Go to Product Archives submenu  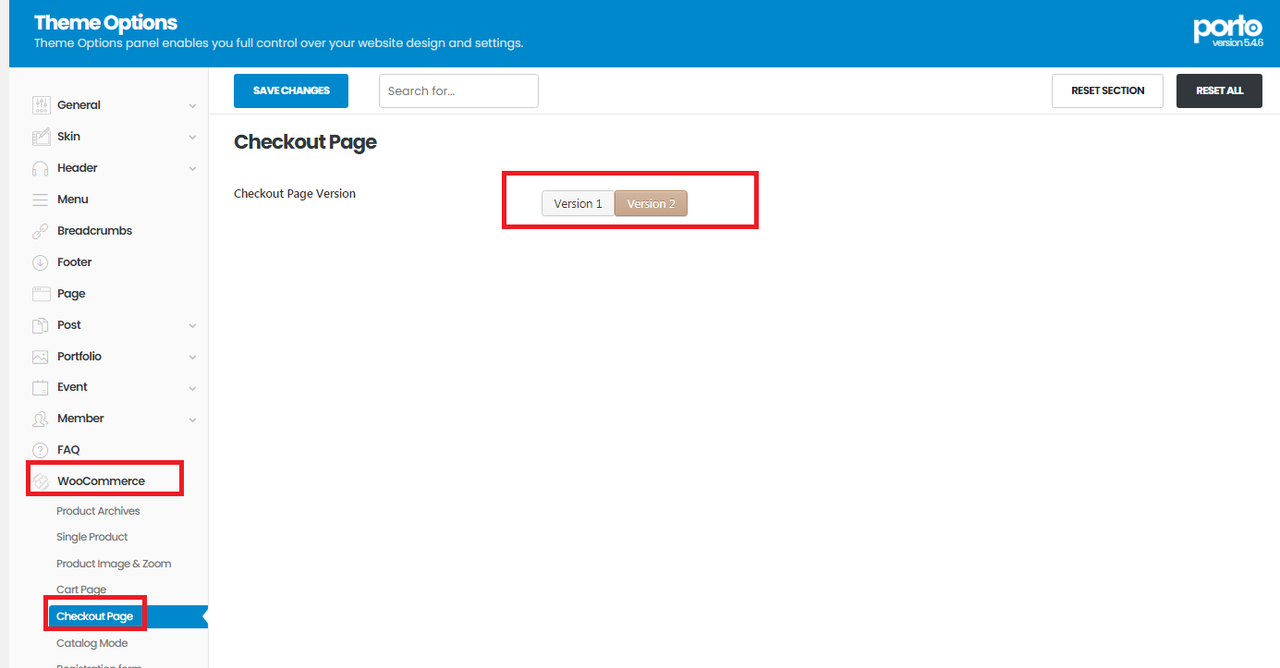click(98, 511)
